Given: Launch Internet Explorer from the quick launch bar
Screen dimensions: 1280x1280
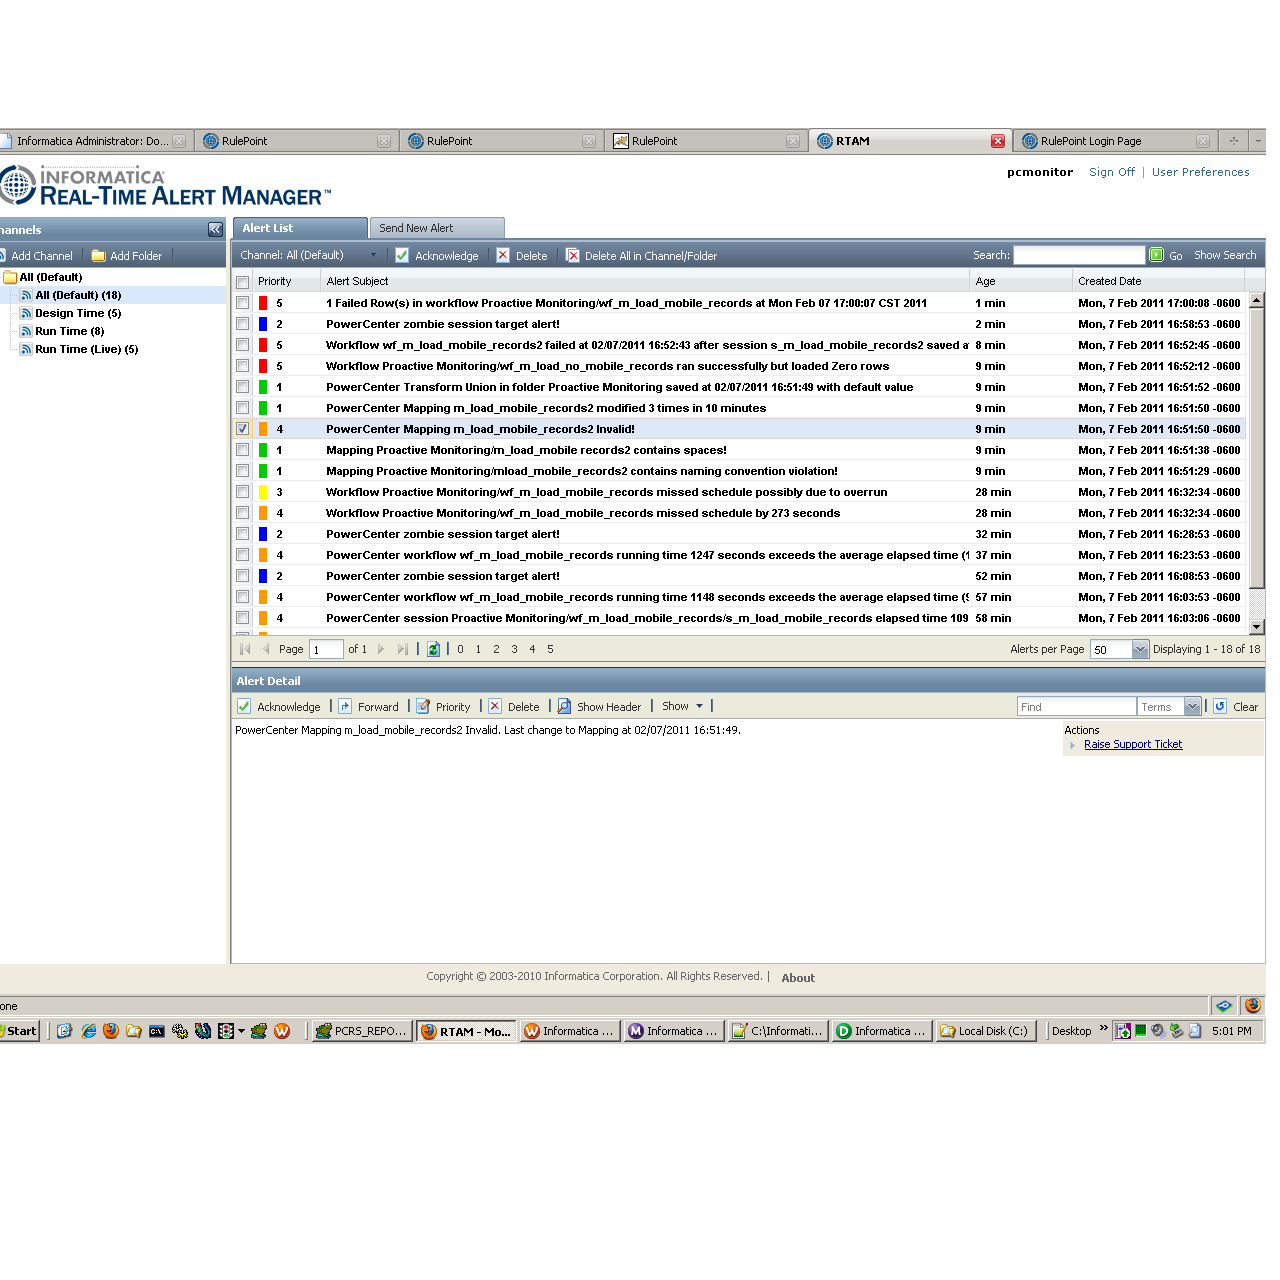Looking at the screenshot, I should (x=88, y=1031).
